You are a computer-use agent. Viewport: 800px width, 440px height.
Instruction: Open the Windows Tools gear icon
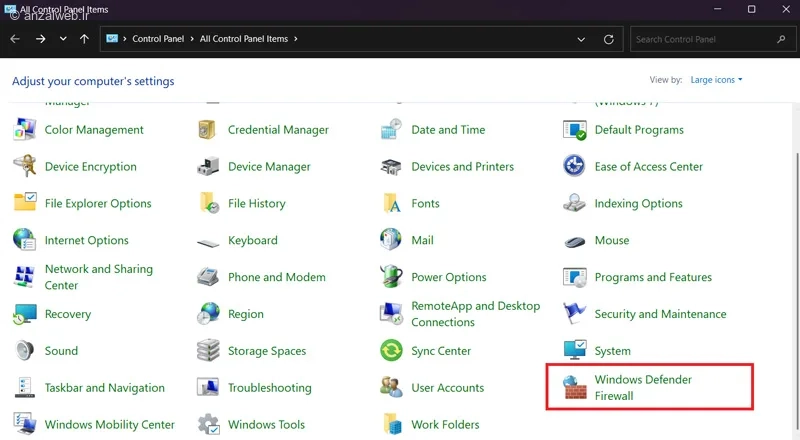(208, 424)
